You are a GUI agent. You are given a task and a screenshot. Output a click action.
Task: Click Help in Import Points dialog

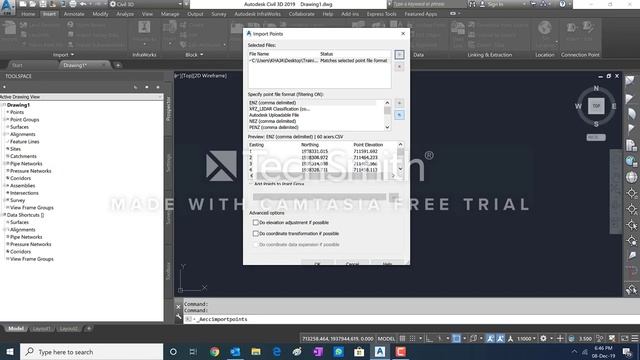pos(387,263)
